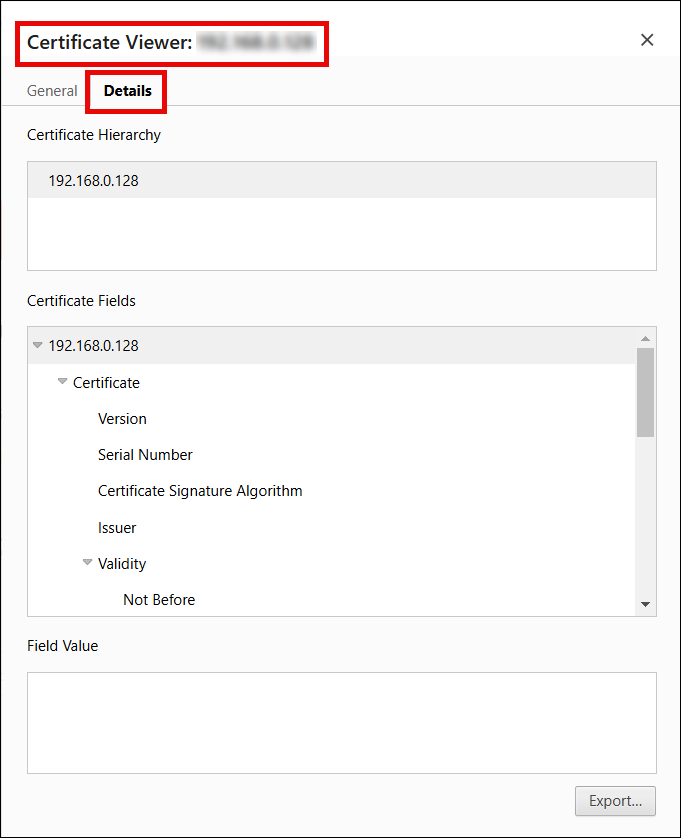Select the Serial Number field
This screenshot has height=838, width=681.
coord(145,455)
